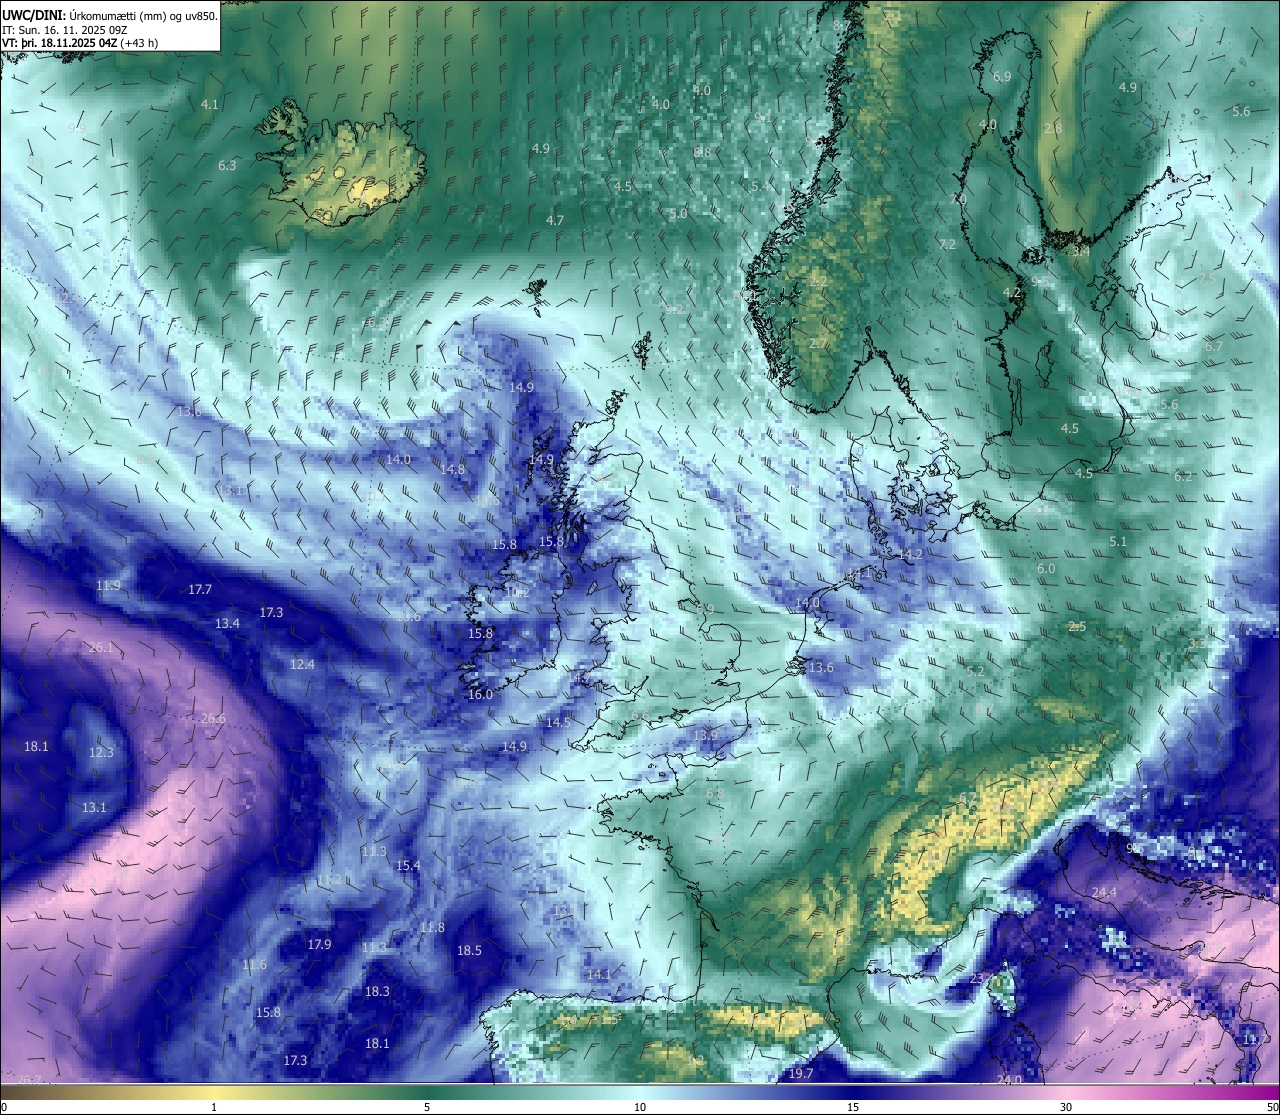Click the 15.4 map value
The height and width of the screenshot is (1115, 1280).
tap(408, 866)
